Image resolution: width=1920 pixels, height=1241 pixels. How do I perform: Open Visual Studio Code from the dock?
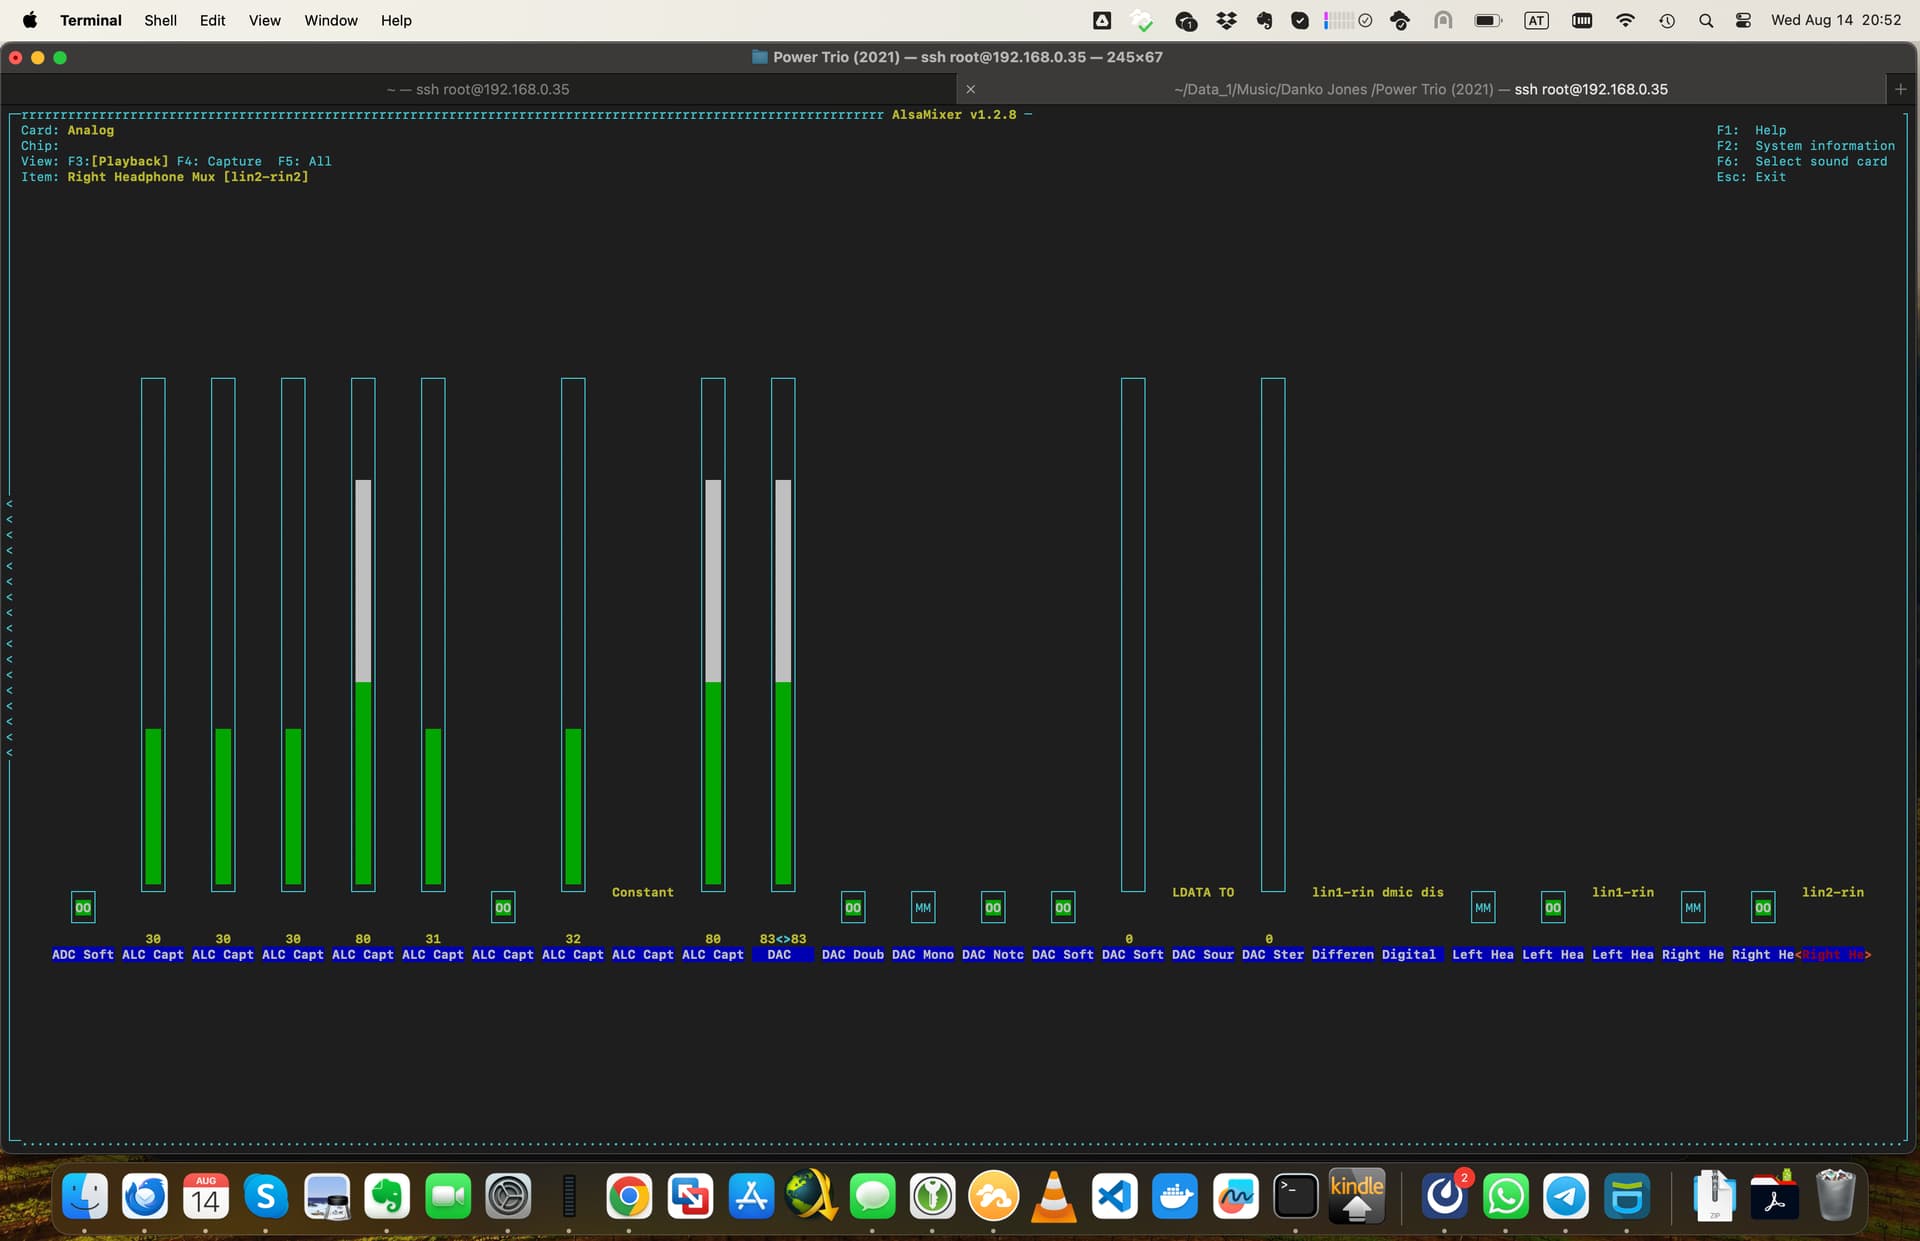1114,1195
